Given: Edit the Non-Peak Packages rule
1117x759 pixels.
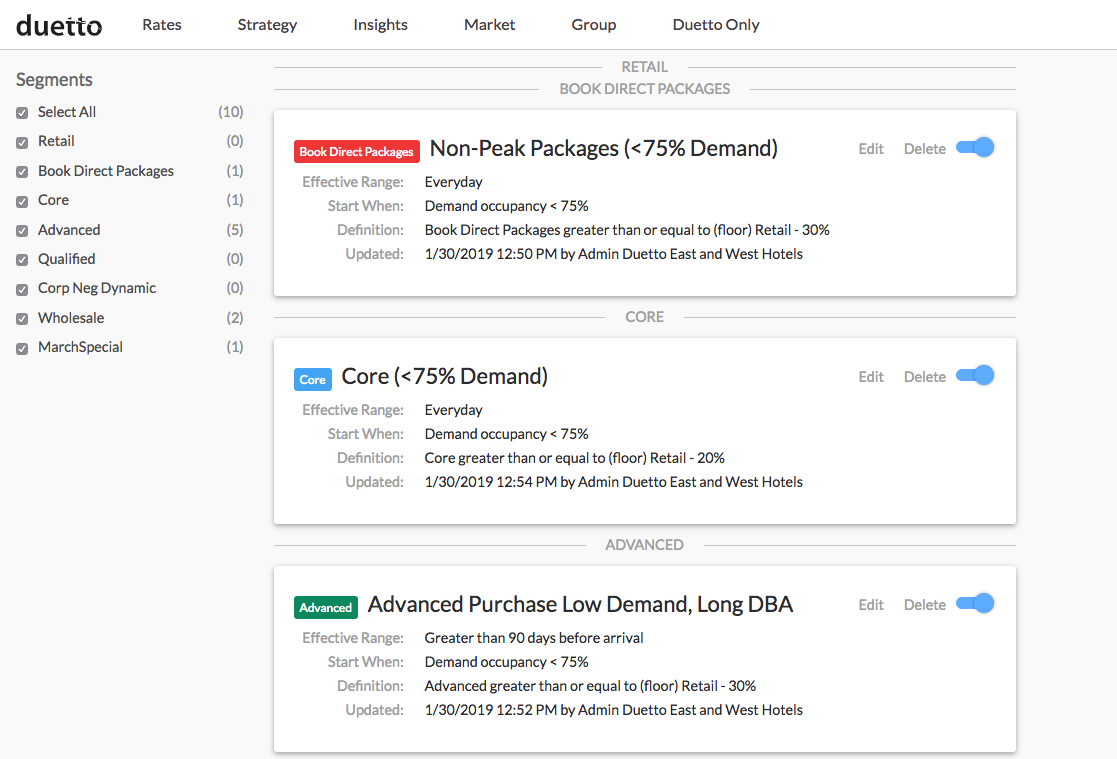Looking at the screenshot, I should pos(871,149).
